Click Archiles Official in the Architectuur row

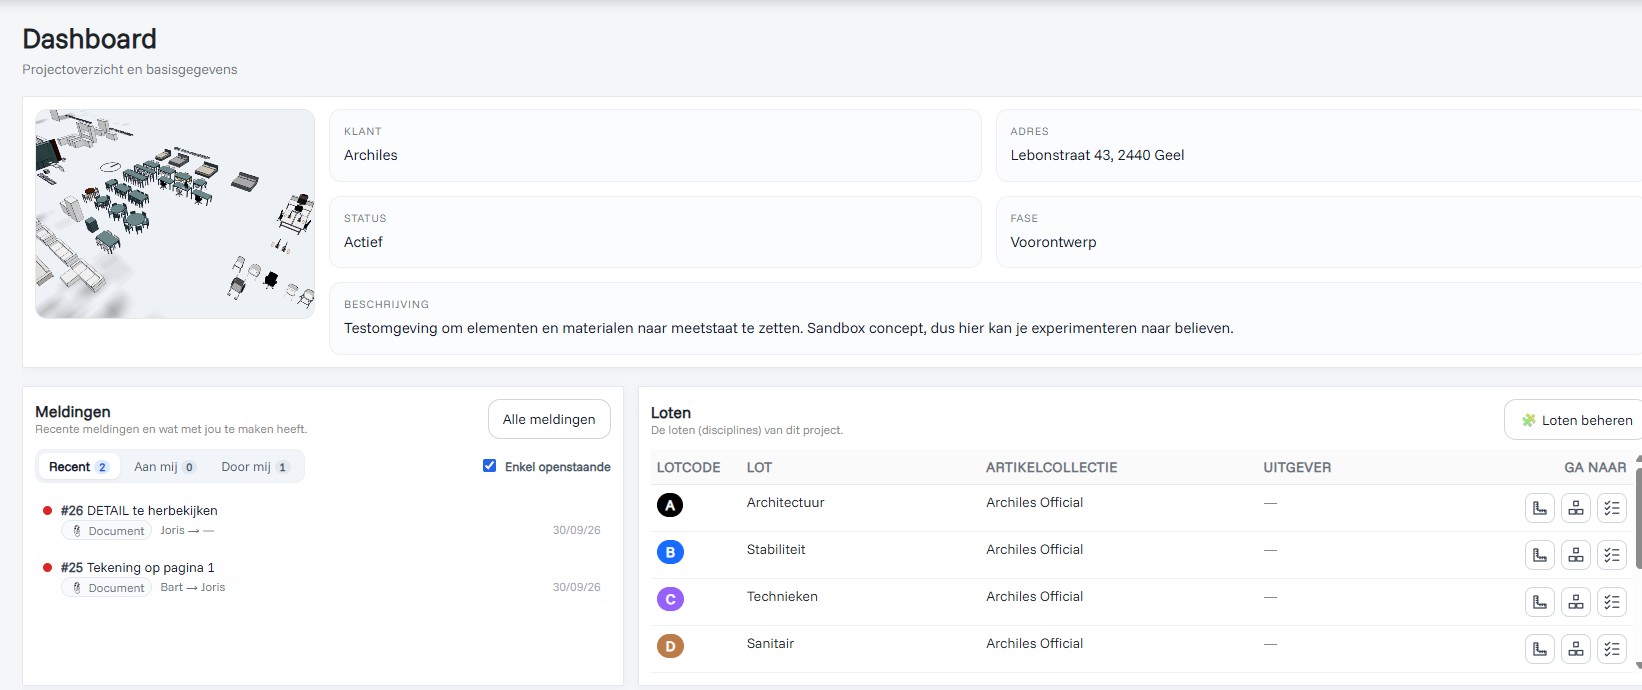click(1034, 502)
